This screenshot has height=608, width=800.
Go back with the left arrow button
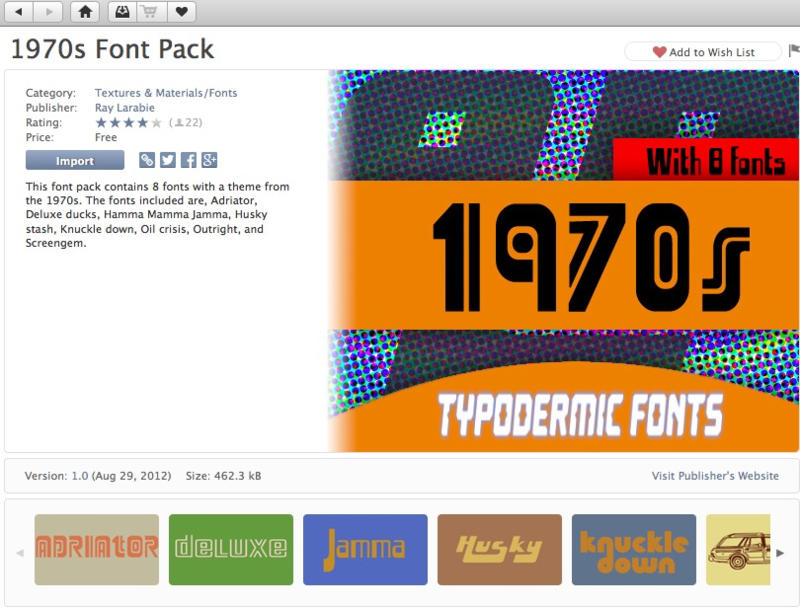pos(19,11)
